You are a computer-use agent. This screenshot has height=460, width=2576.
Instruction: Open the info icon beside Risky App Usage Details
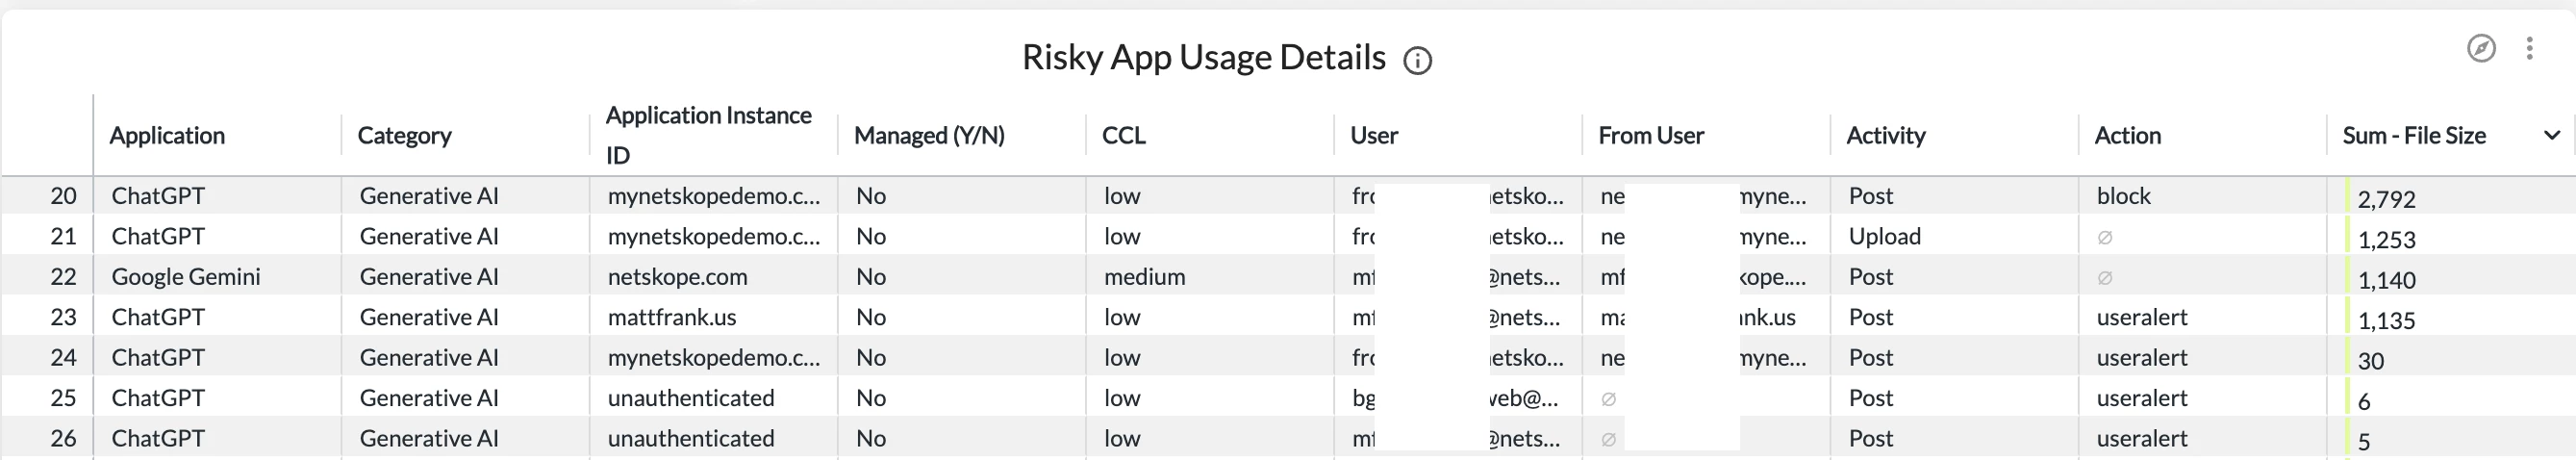point(1417,61)
